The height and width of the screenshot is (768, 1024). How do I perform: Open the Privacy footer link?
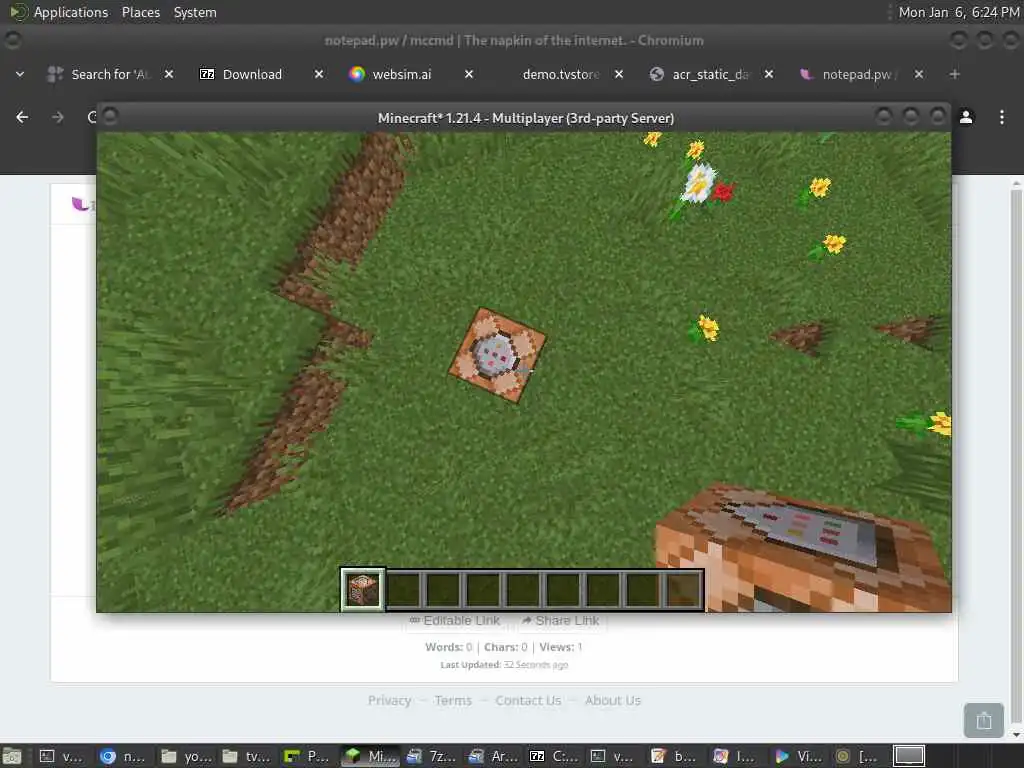pos(389,700)
